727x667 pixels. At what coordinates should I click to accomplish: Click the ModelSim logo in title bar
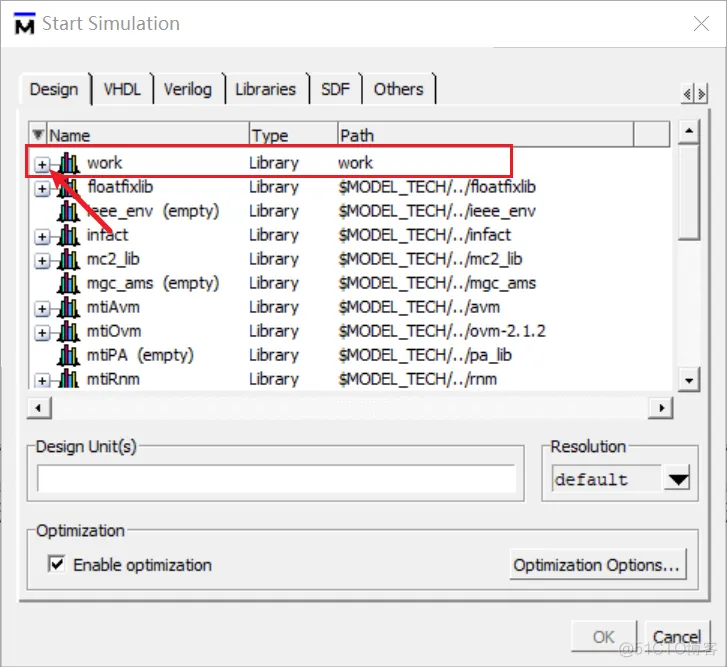click(x=25, y=24)
